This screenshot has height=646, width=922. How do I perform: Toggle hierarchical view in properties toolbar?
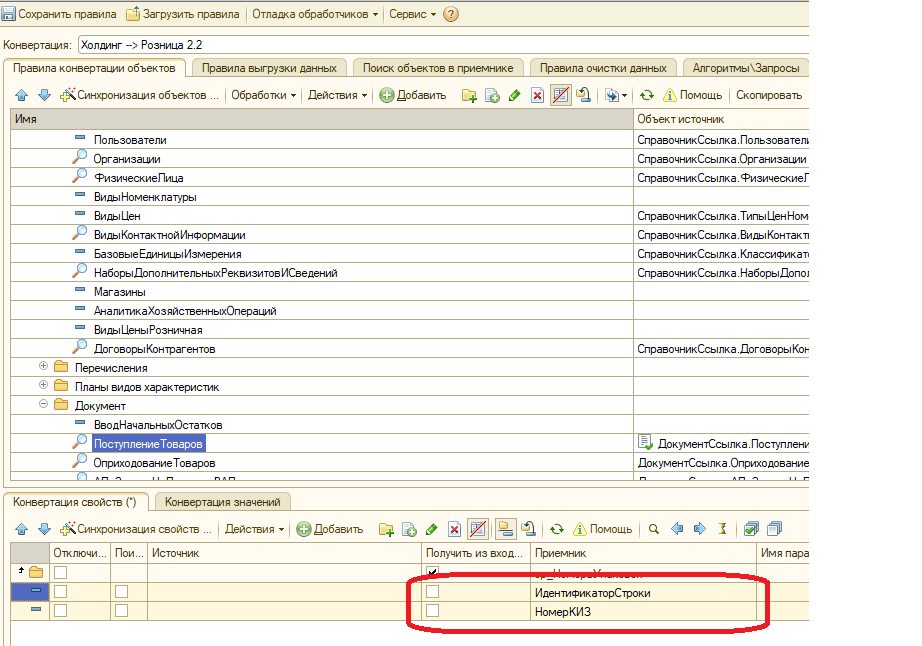[x=505, y=529]
